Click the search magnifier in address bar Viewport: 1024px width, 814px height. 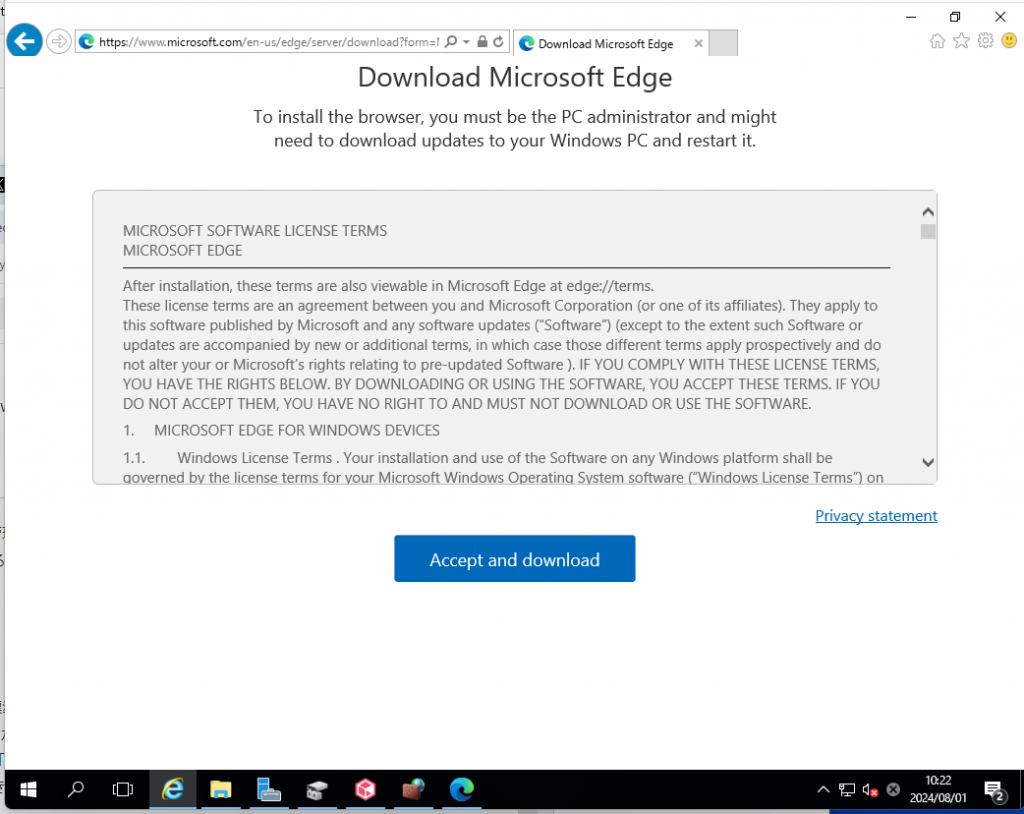tap(451, 42)
